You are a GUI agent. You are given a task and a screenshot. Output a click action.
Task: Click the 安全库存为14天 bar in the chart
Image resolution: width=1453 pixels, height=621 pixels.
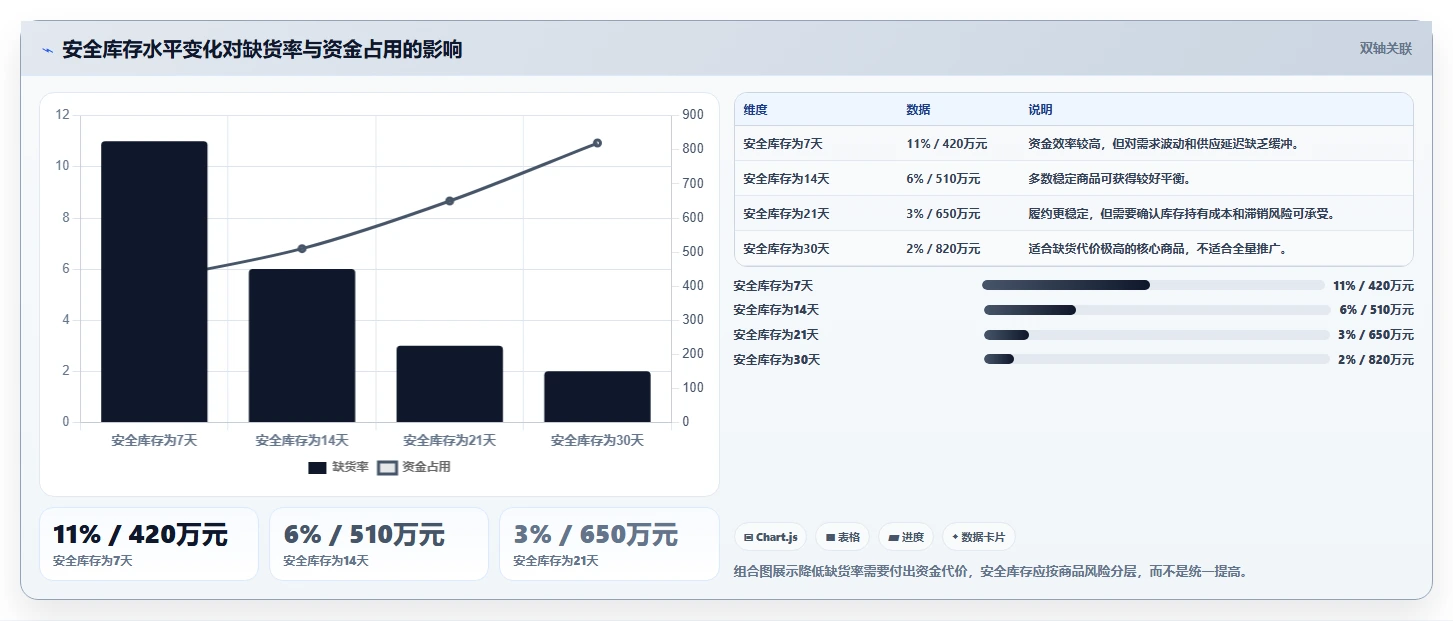click(x=302, y=346)
